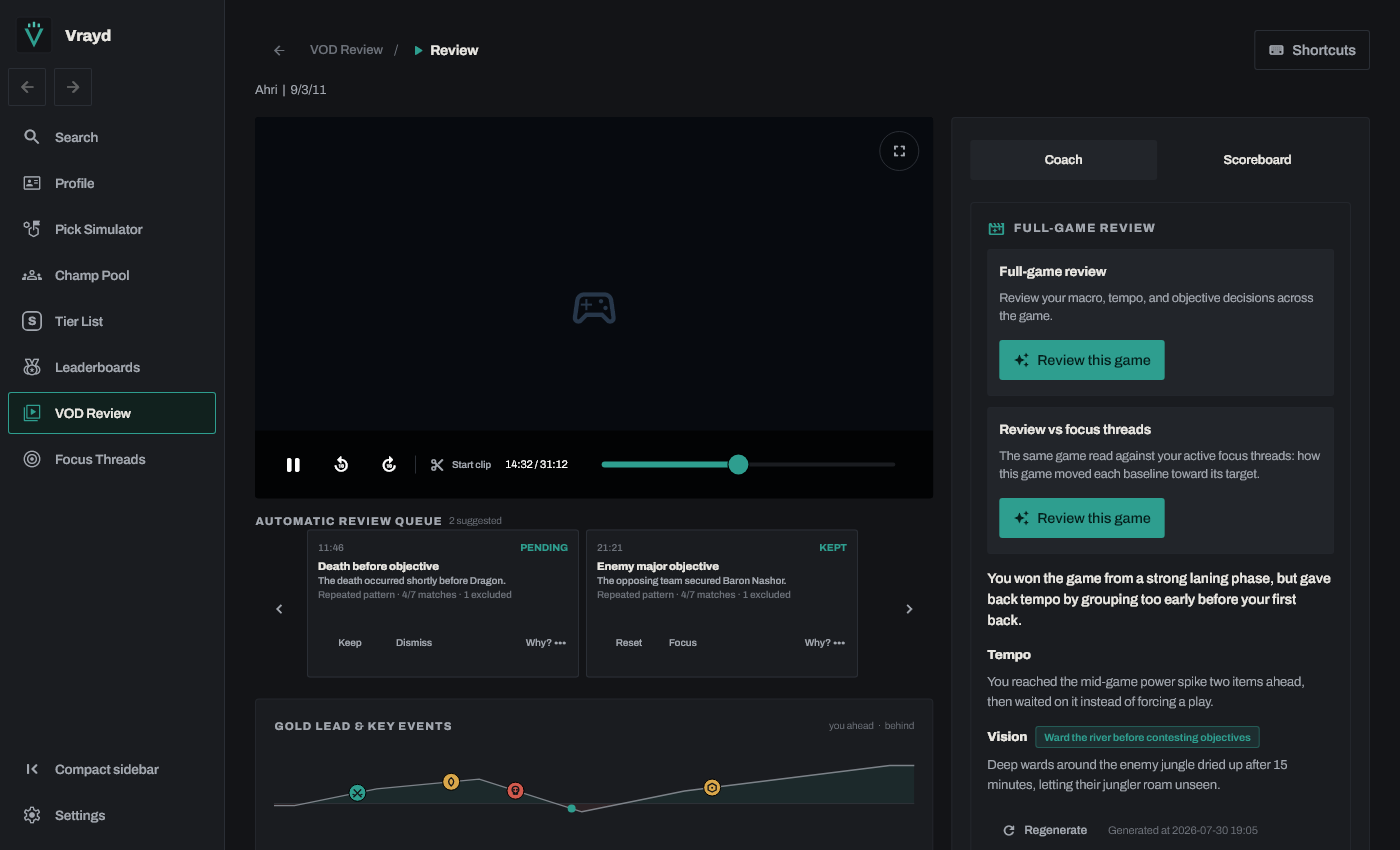Click the Vrayd logo icon
The width and height of the screenshot is (1400, 850).
[34, 35]
